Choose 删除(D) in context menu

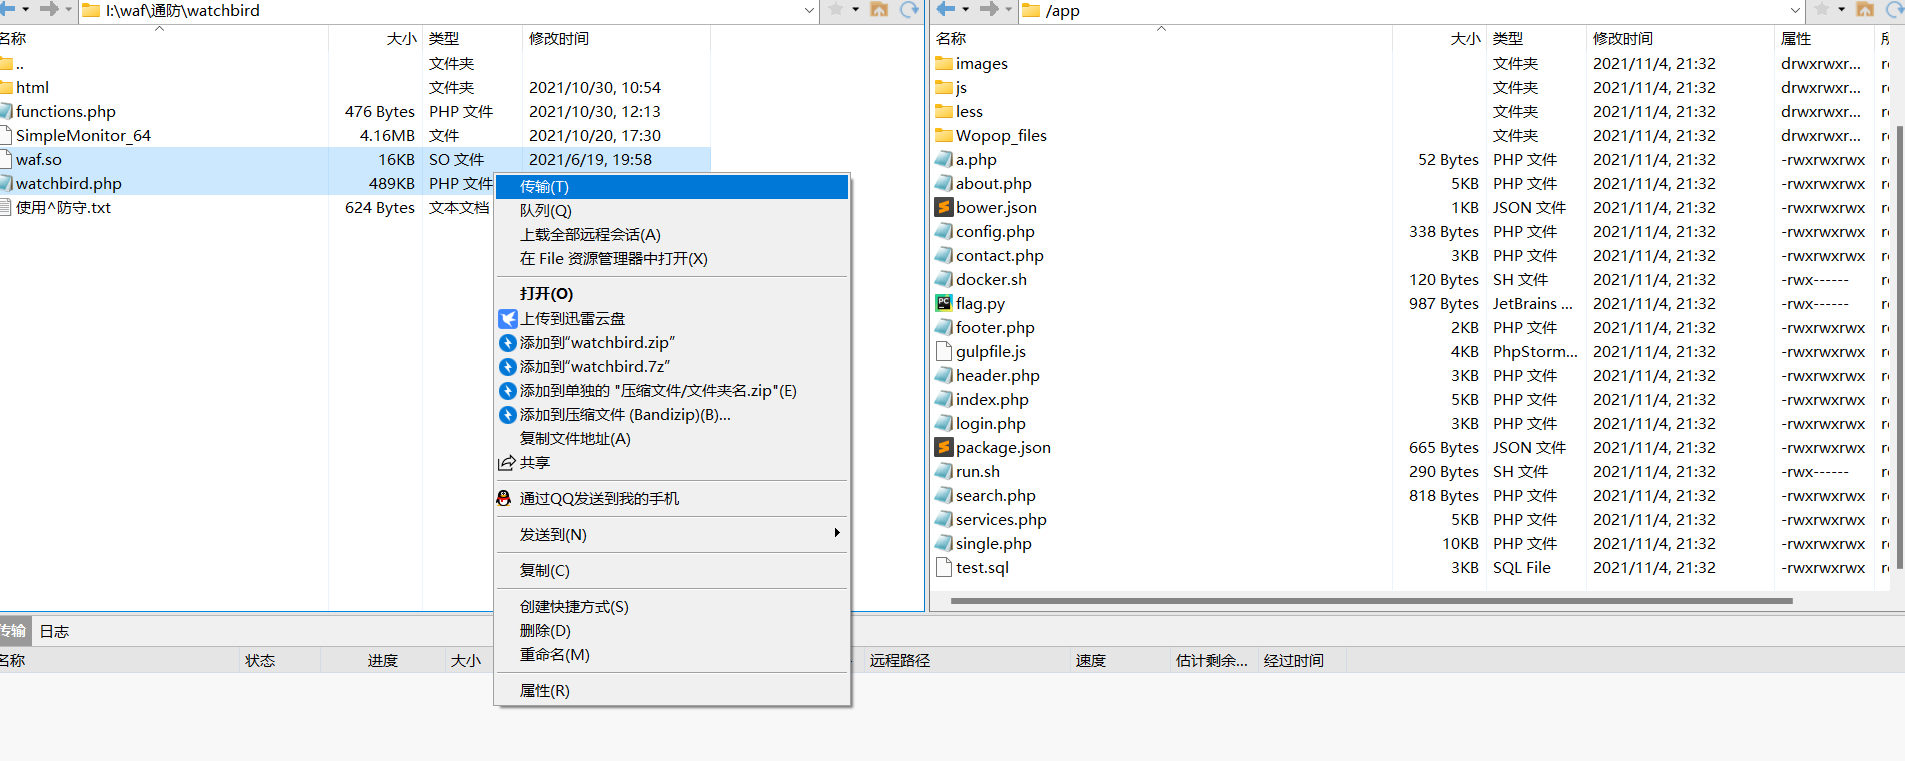[672, 631]
